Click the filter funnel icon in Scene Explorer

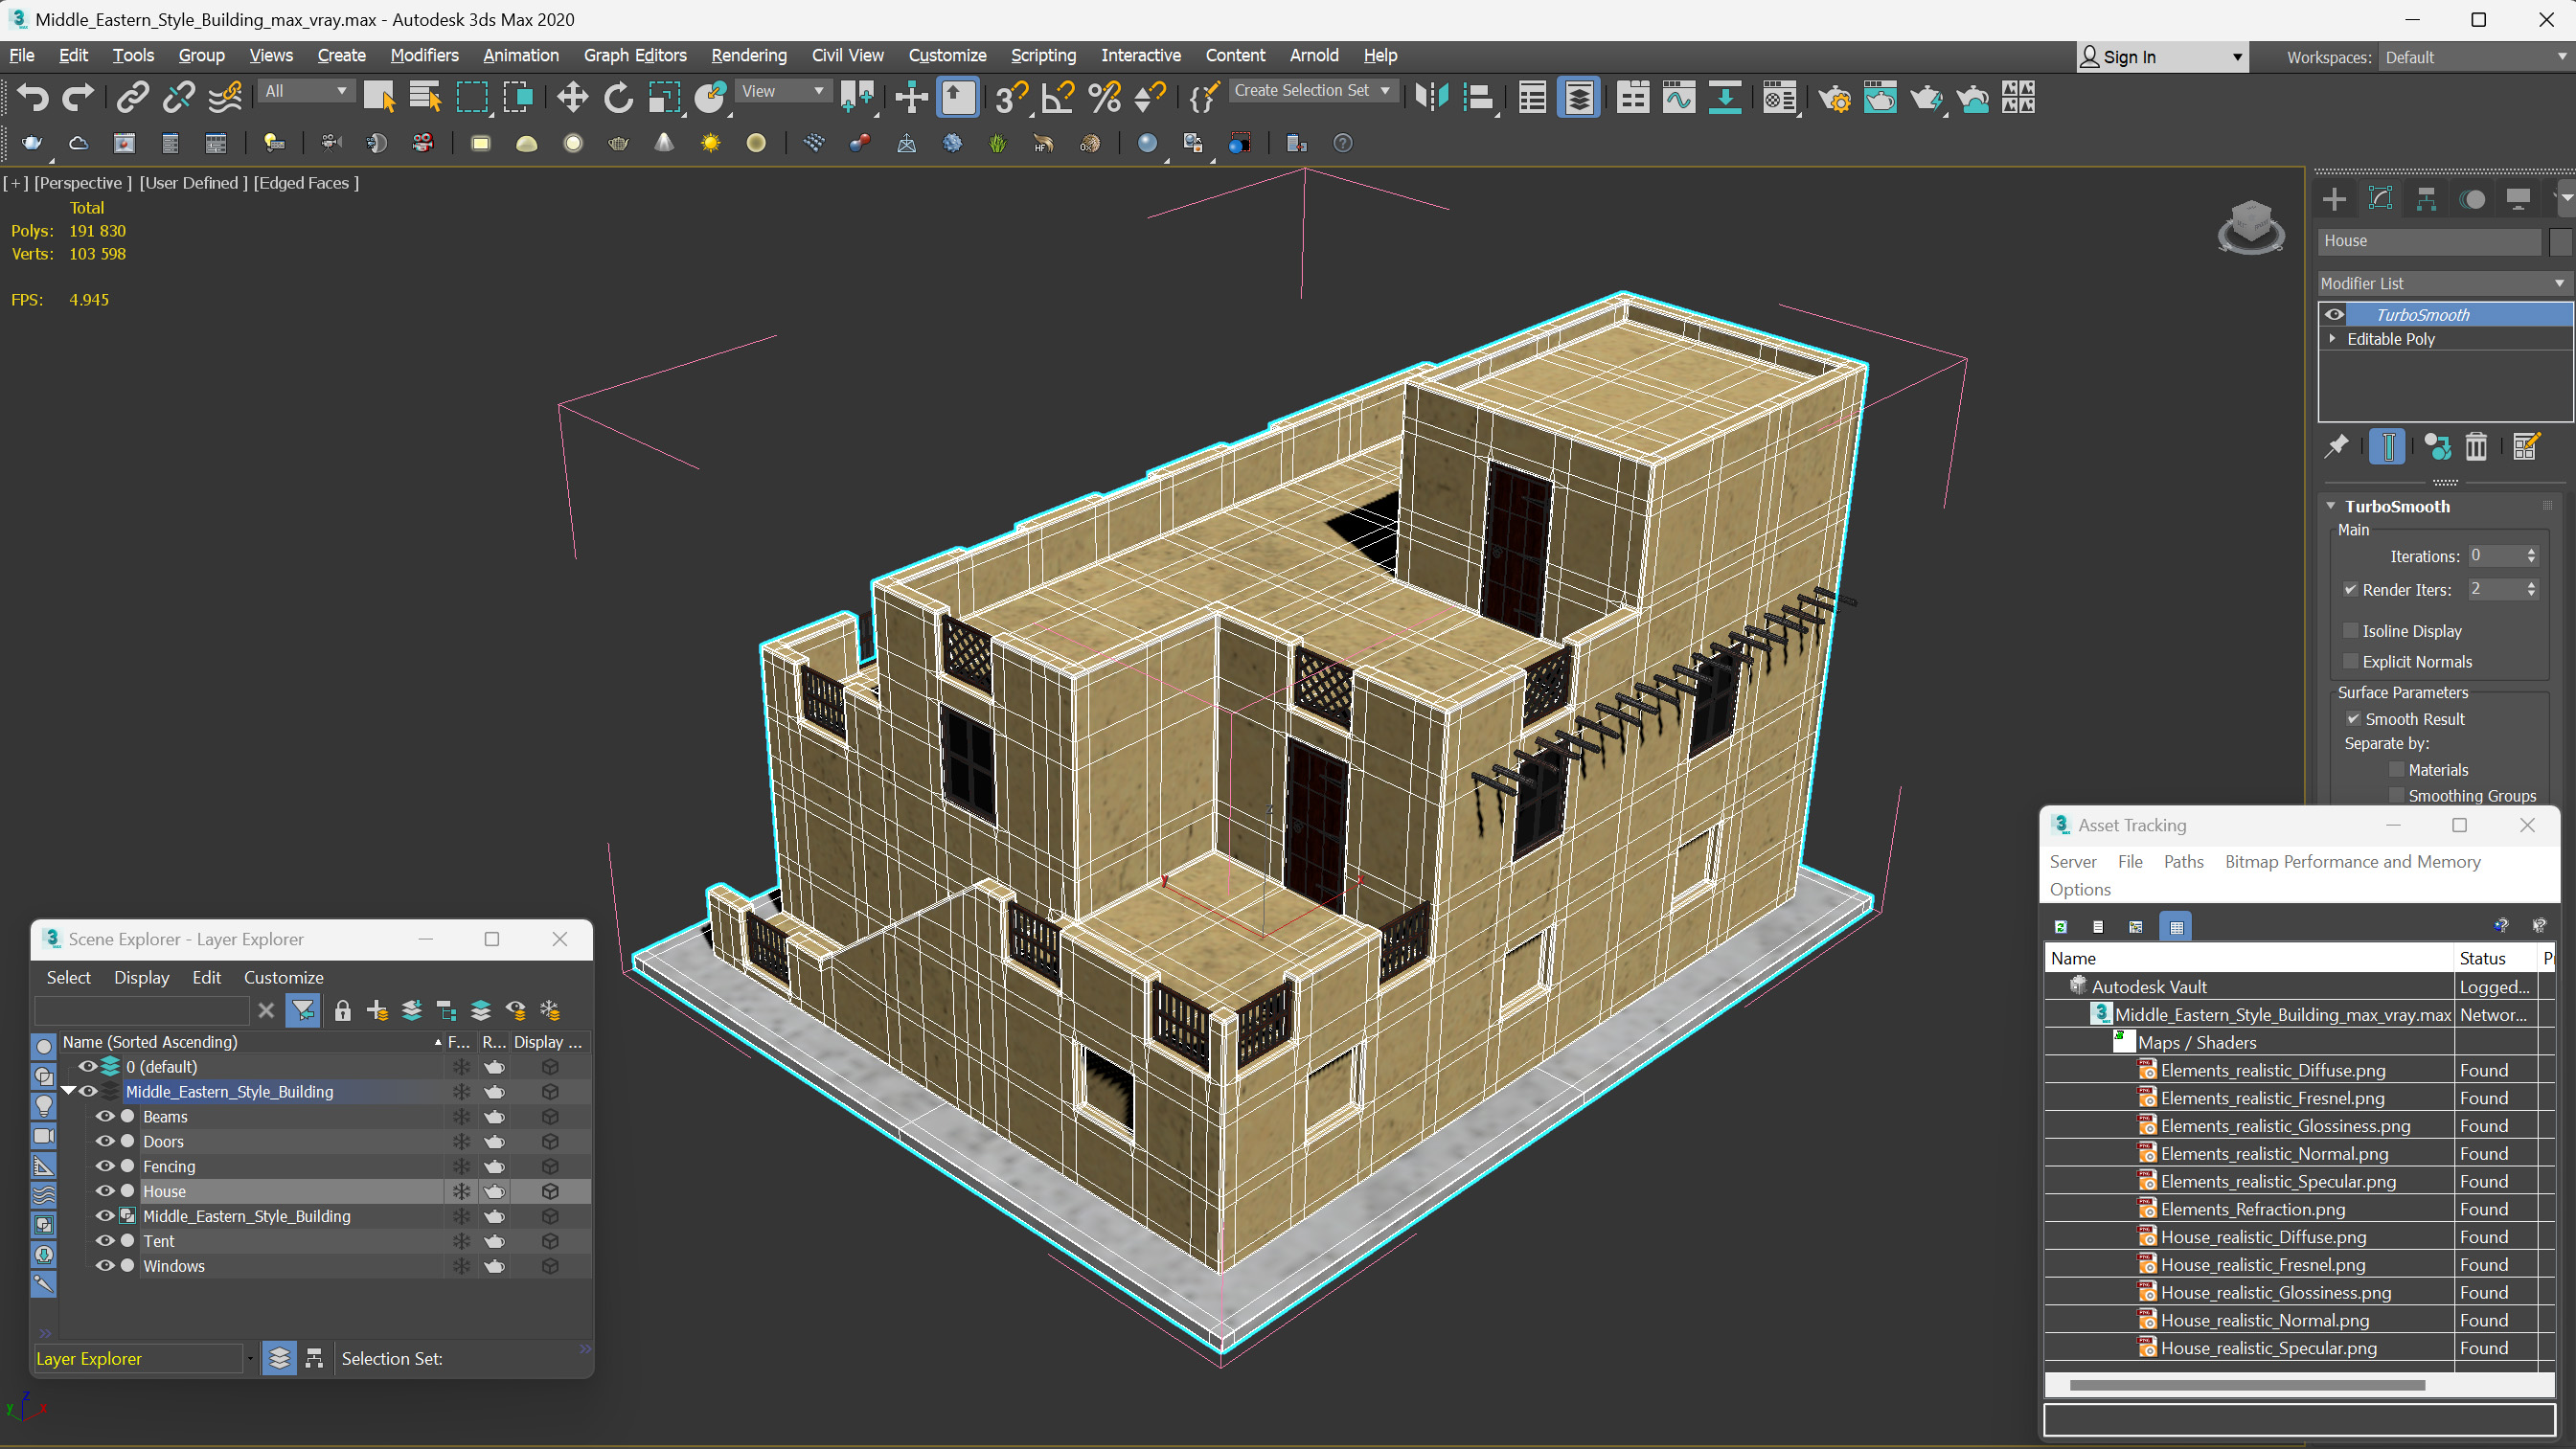pyautogui.click(x=302, y=1011)
